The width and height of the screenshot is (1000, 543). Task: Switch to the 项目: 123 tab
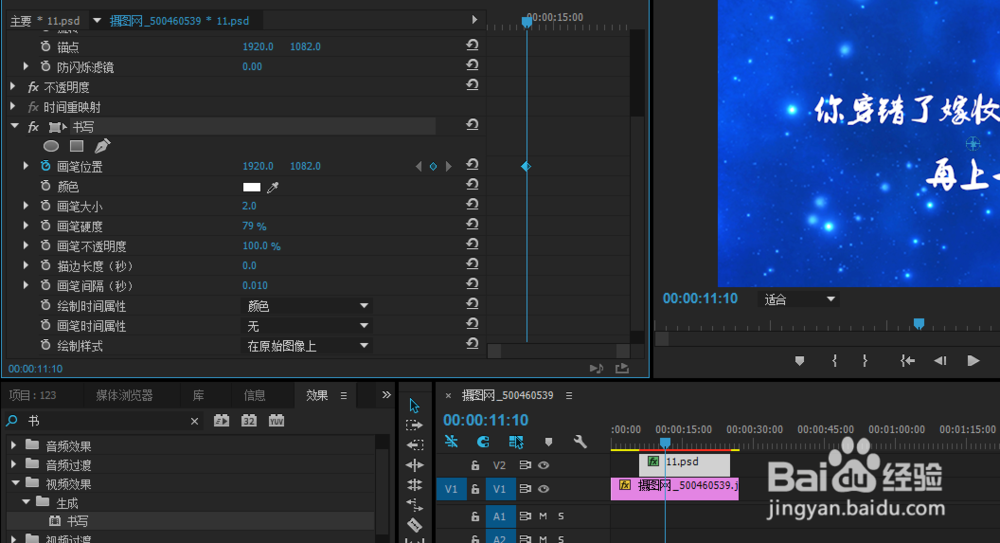coord(33,396)
